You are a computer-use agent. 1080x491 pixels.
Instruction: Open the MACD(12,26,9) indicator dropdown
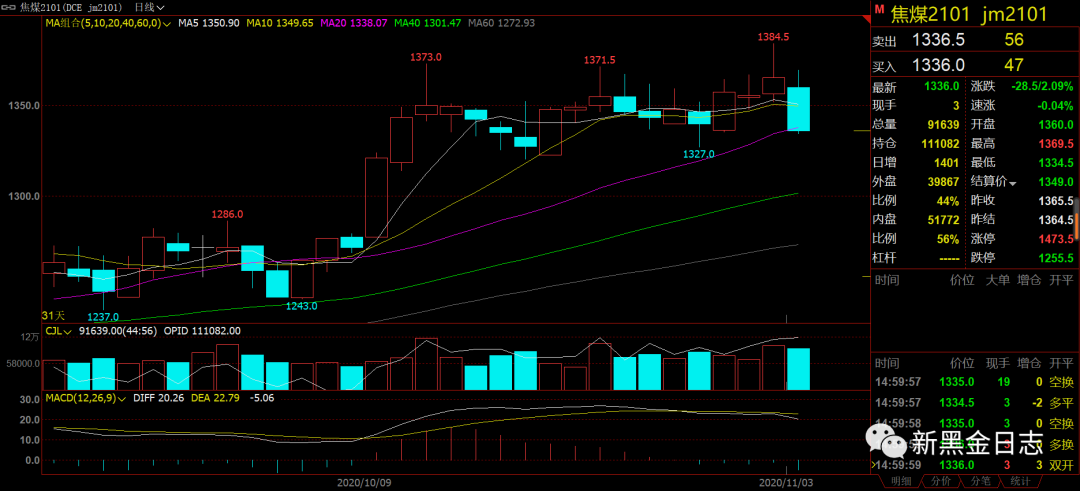[86, 397]
